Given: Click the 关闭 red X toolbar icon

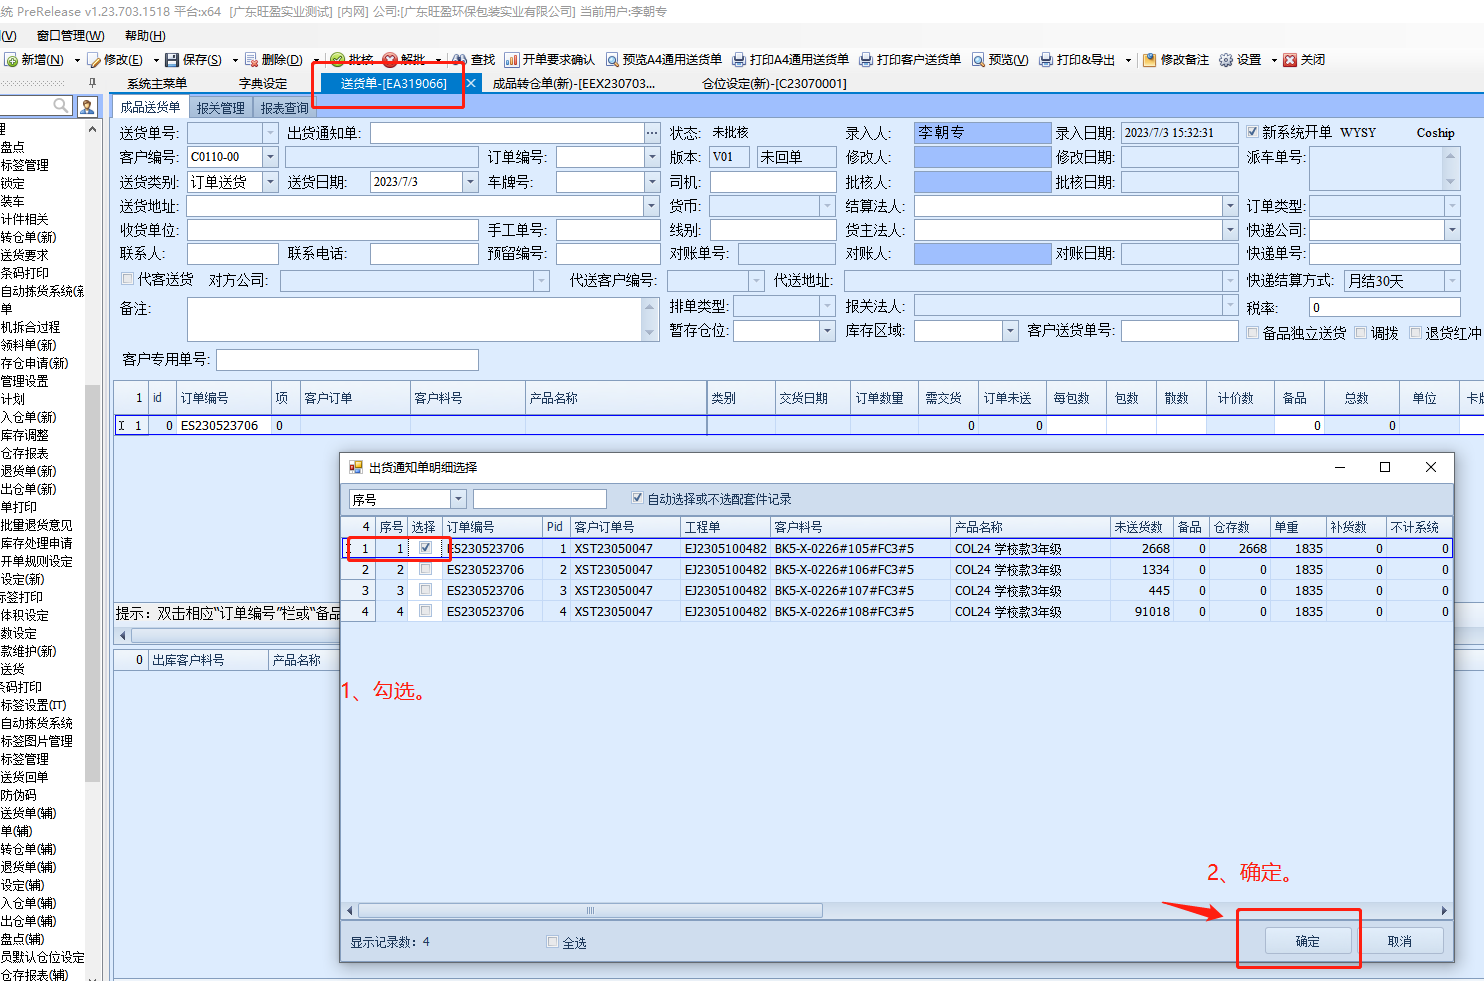Looking at the screenshot, I should (1290, 60).
